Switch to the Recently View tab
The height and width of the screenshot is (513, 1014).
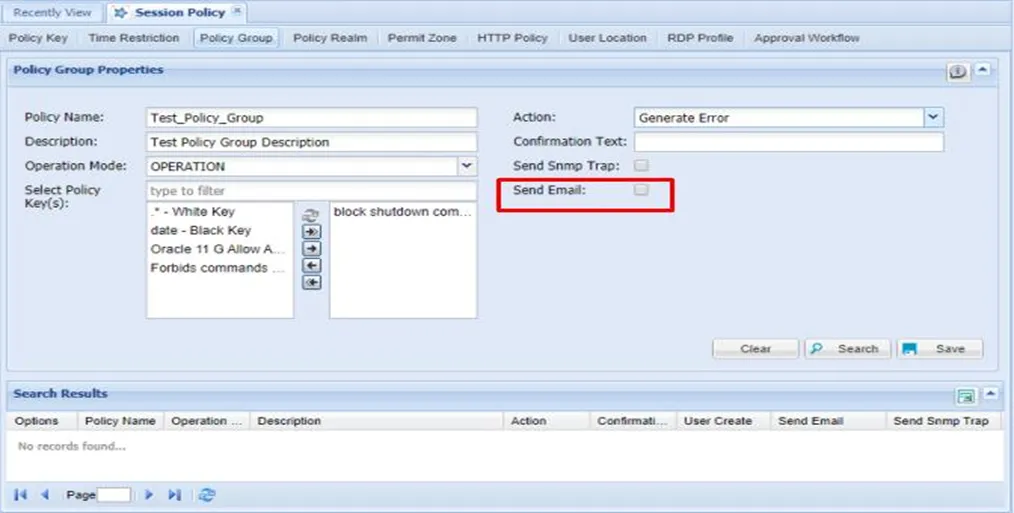[52, 12]
